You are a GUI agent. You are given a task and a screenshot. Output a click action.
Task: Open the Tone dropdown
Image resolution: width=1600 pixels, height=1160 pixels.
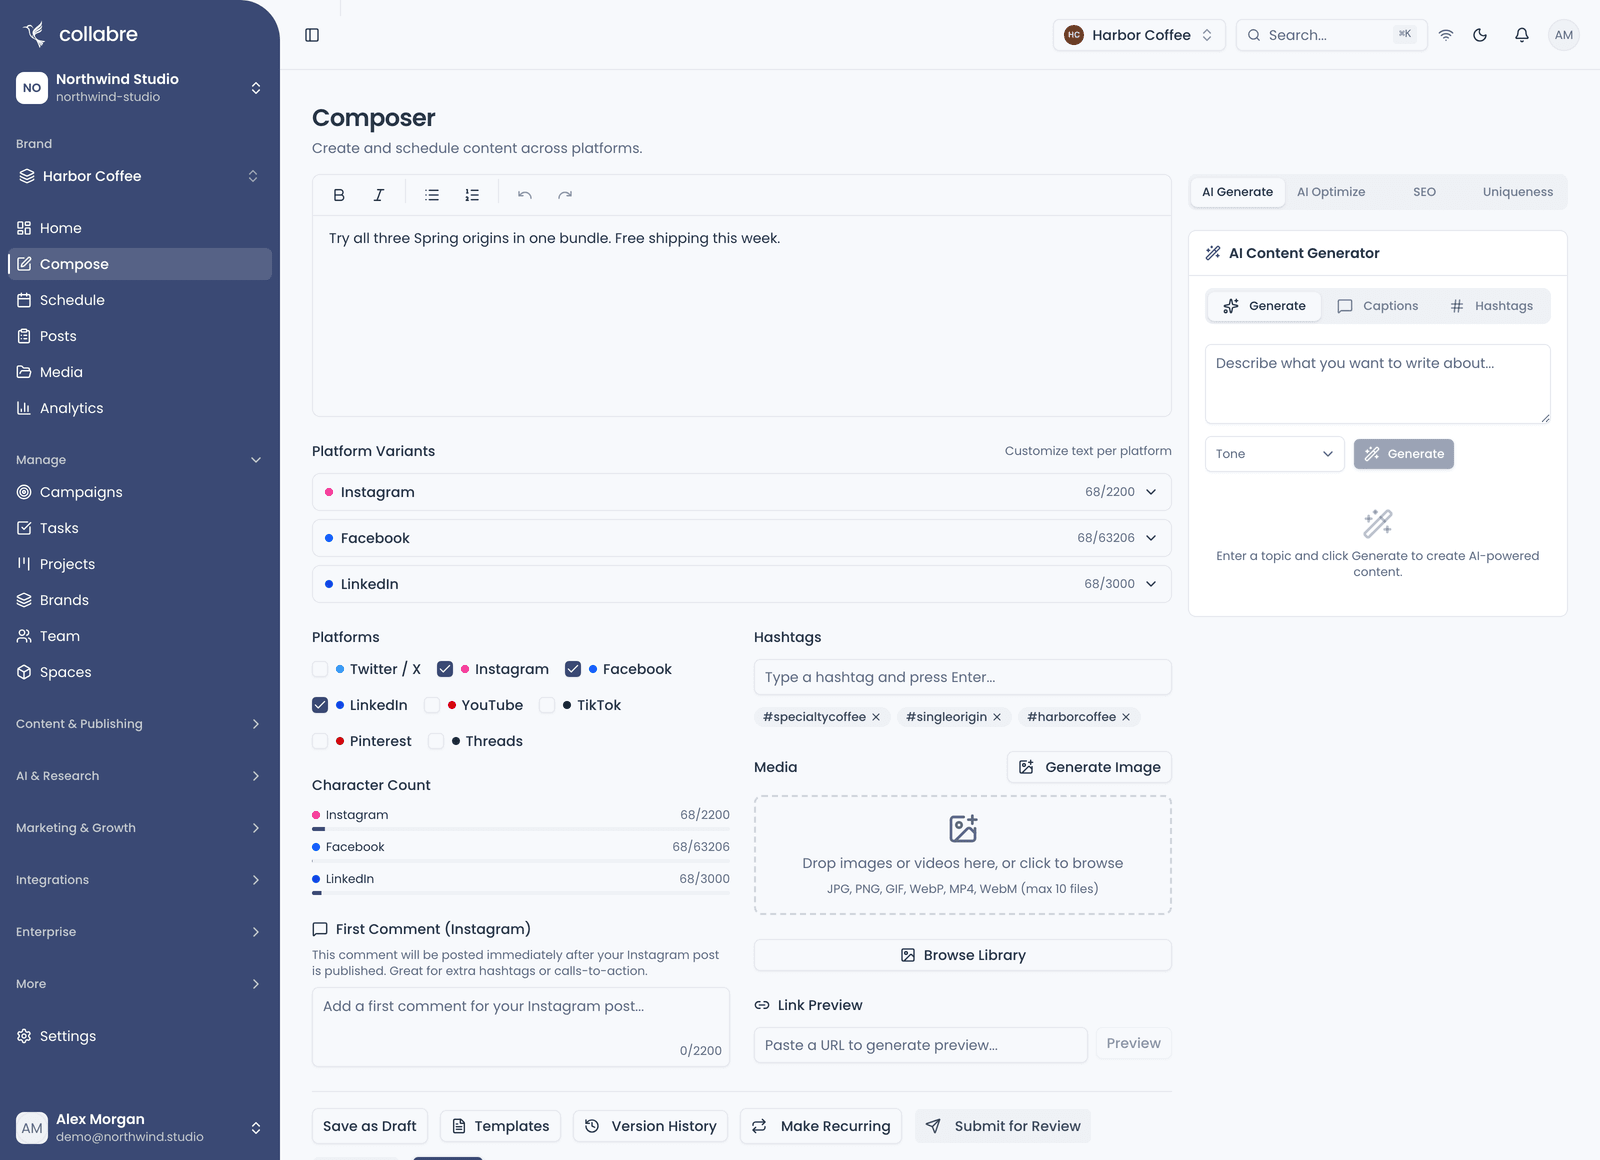pos(1275,454)
